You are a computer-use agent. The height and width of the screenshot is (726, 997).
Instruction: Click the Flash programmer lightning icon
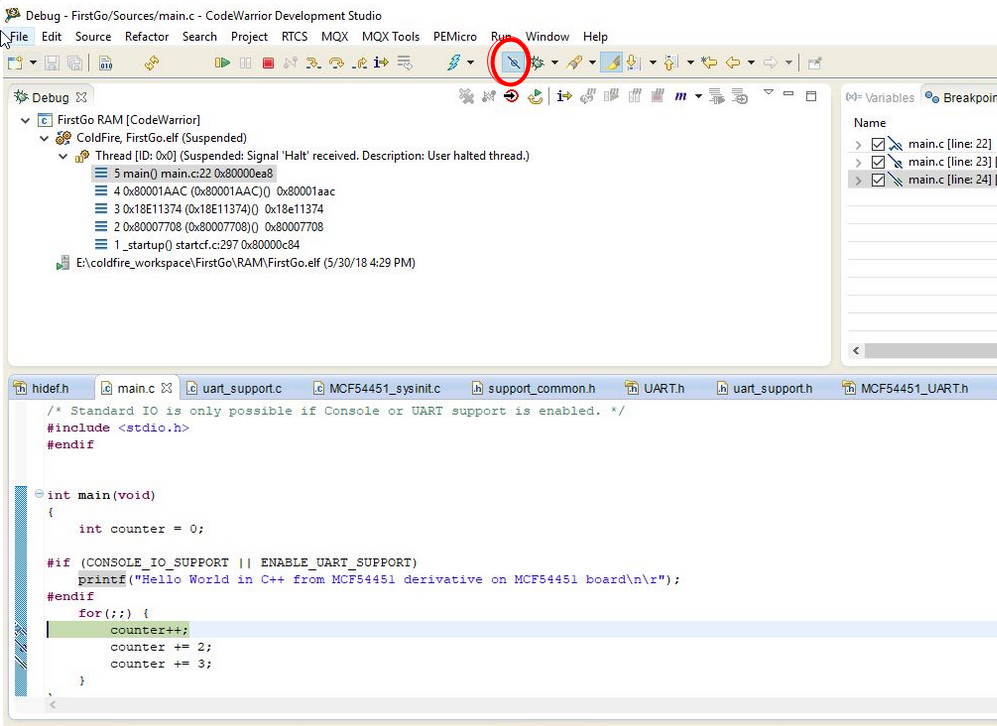(x=453, y=62)
